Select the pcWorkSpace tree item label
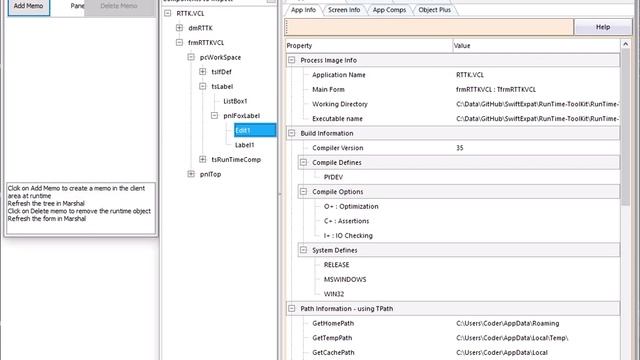Image resolution: width=640 pixels, height=360 pixels. tap(220, 58)
